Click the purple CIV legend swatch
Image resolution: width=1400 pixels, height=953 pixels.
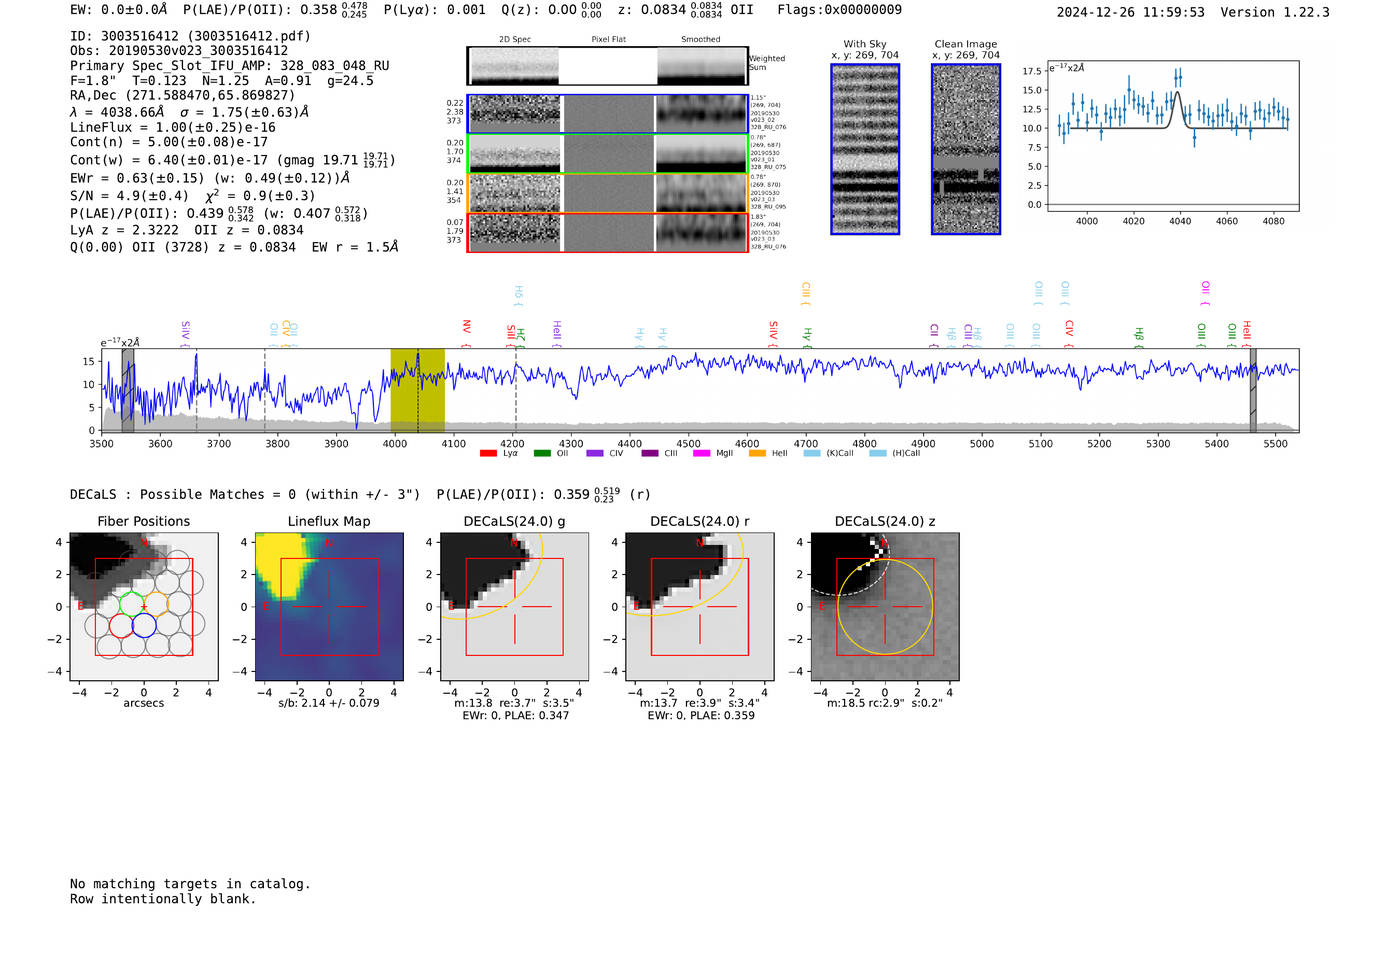(x=595, y=453)
